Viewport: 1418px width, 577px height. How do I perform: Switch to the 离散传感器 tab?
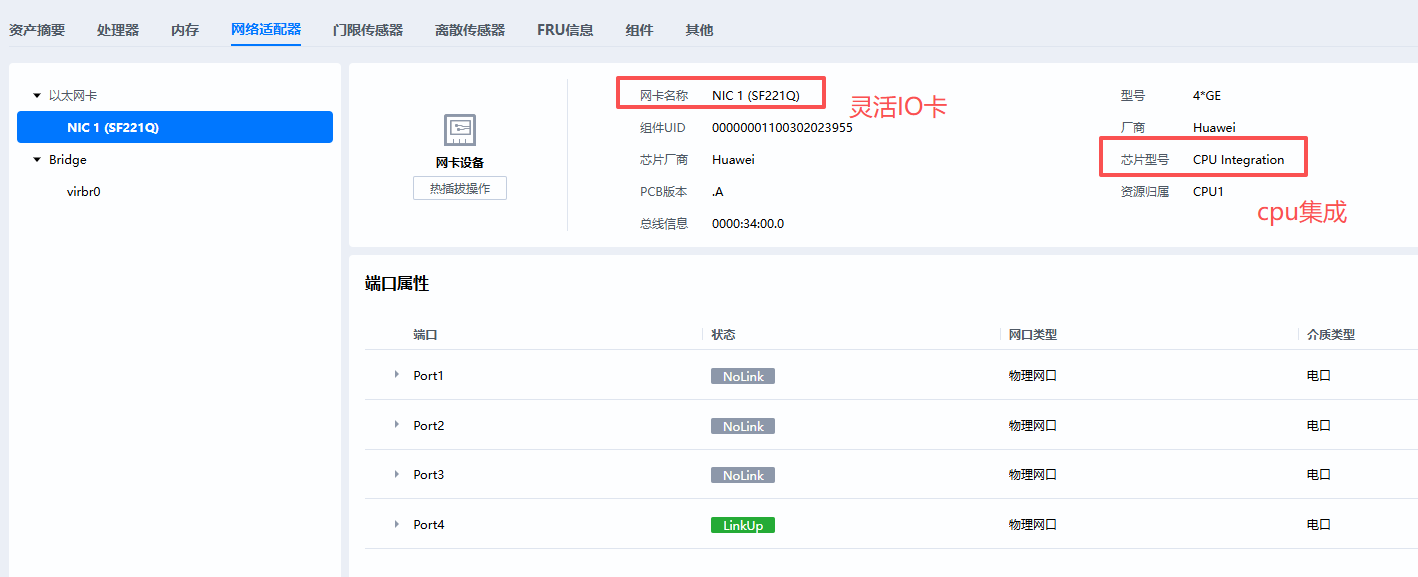(470, 30)
